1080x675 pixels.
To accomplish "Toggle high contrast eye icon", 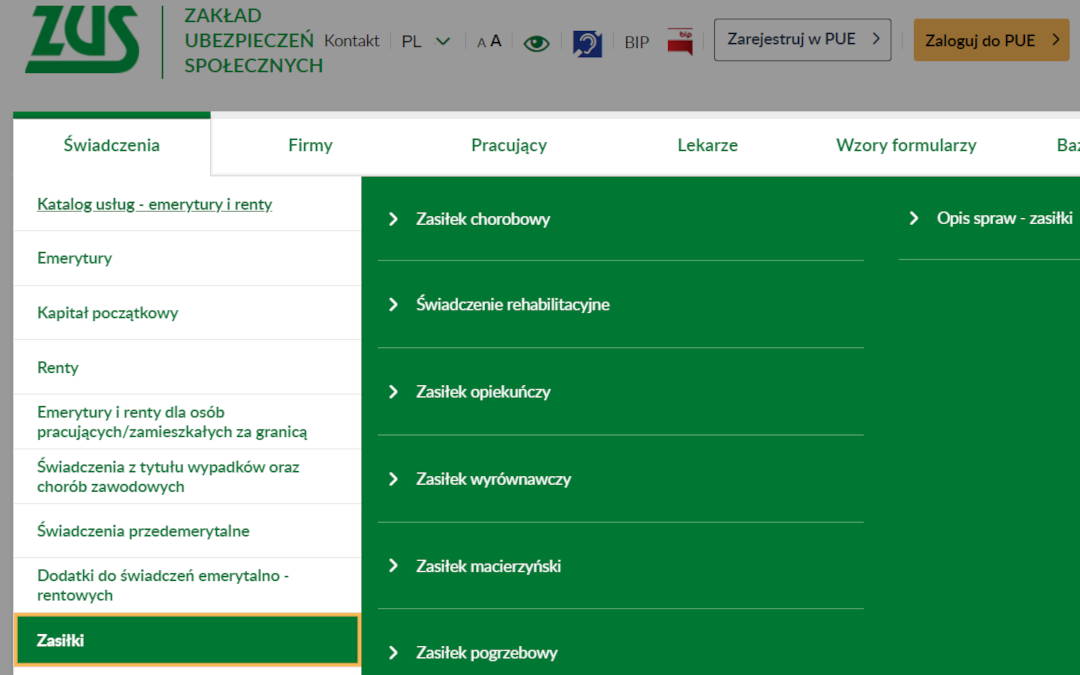I will (536, 43).
